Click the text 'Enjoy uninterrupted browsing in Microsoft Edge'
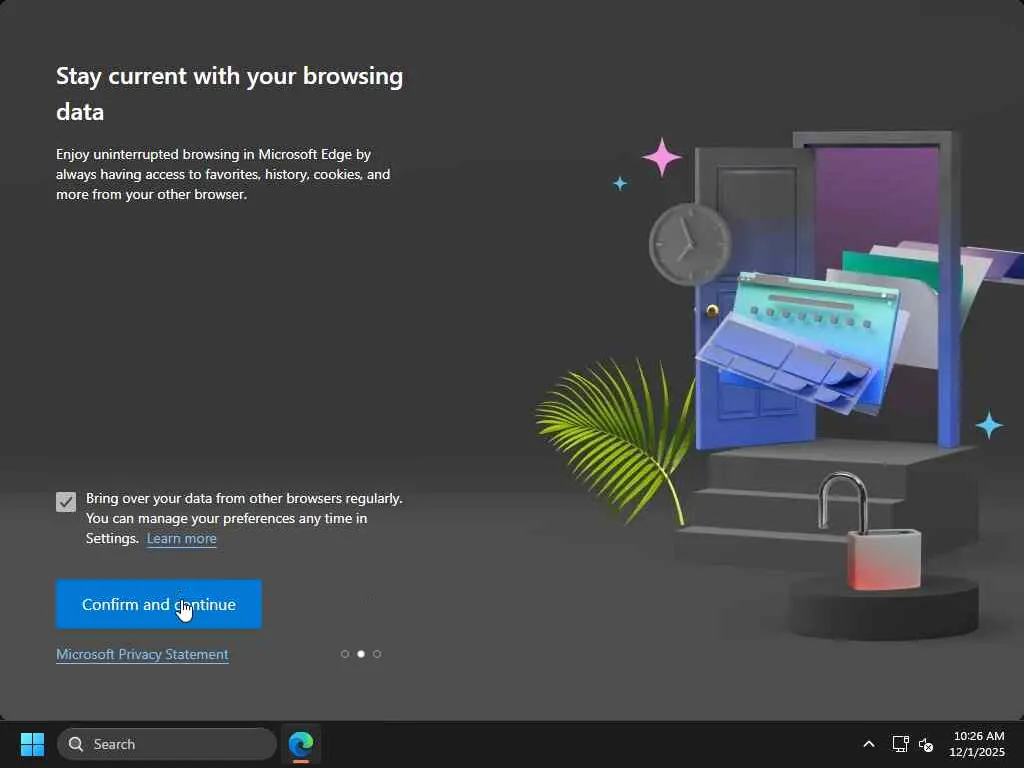 (204, 155)
